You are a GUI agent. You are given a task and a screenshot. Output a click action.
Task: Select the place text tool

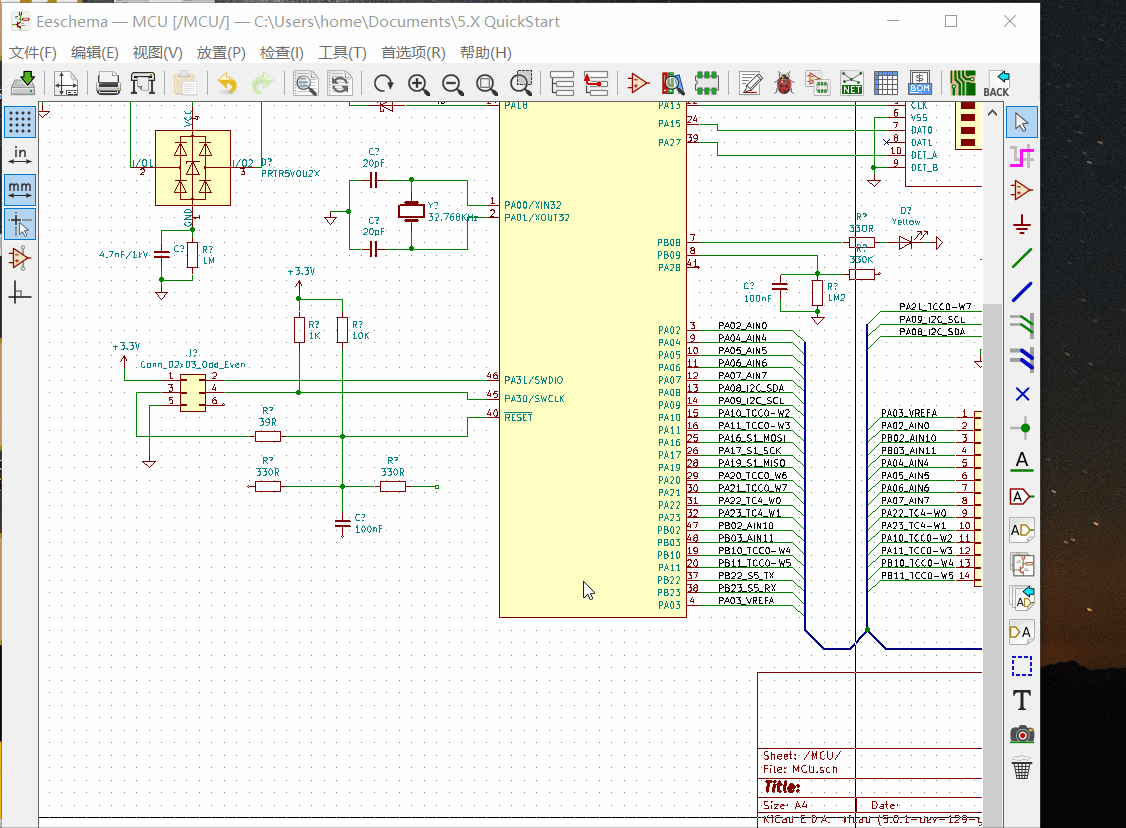1022,700
